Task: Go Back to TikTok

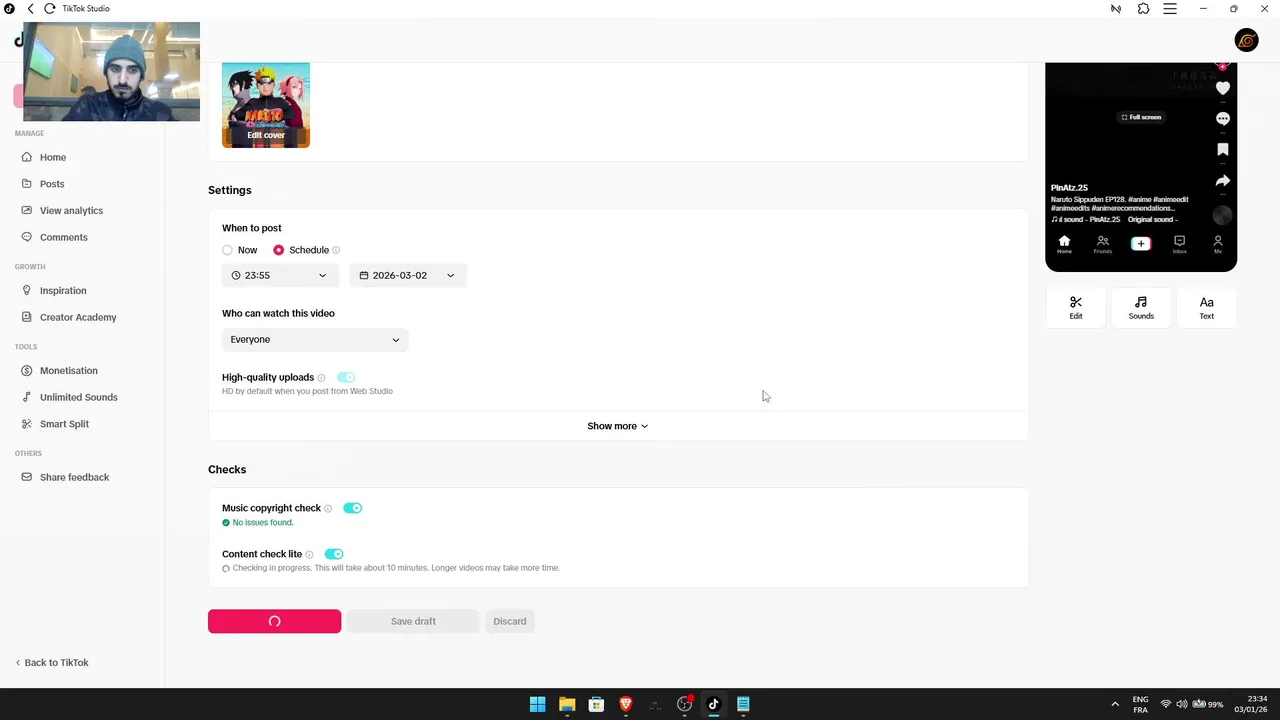Action: tap(52, 663)
